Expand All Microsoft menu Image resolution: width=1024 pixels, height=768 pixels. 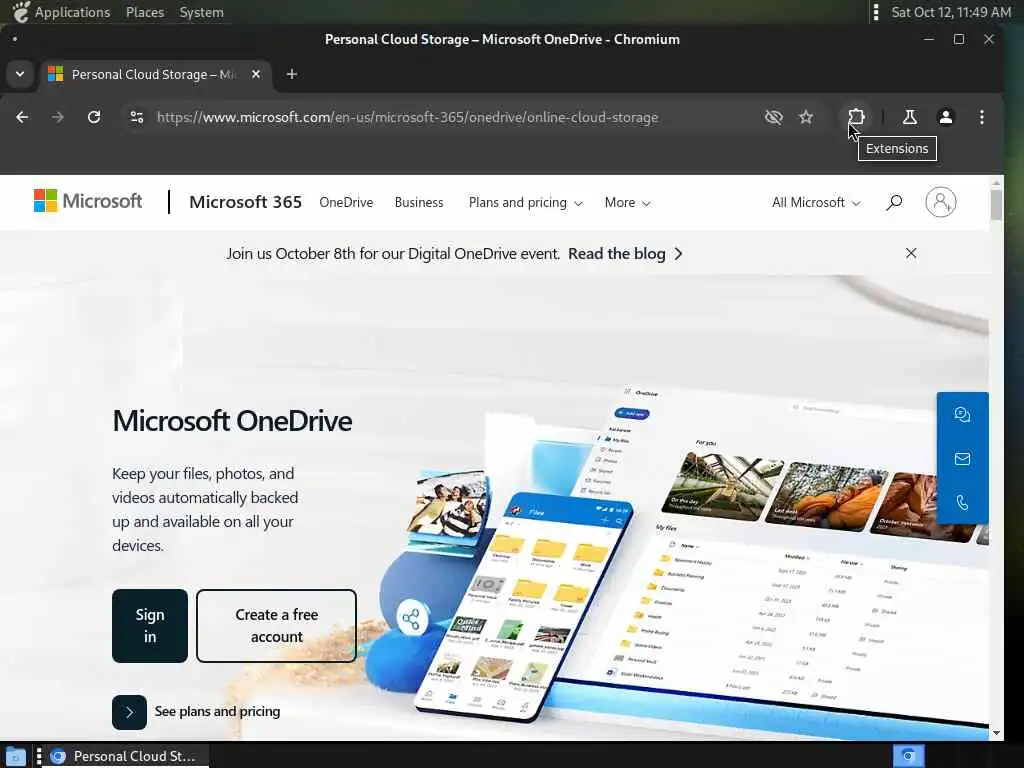(816, 202)
